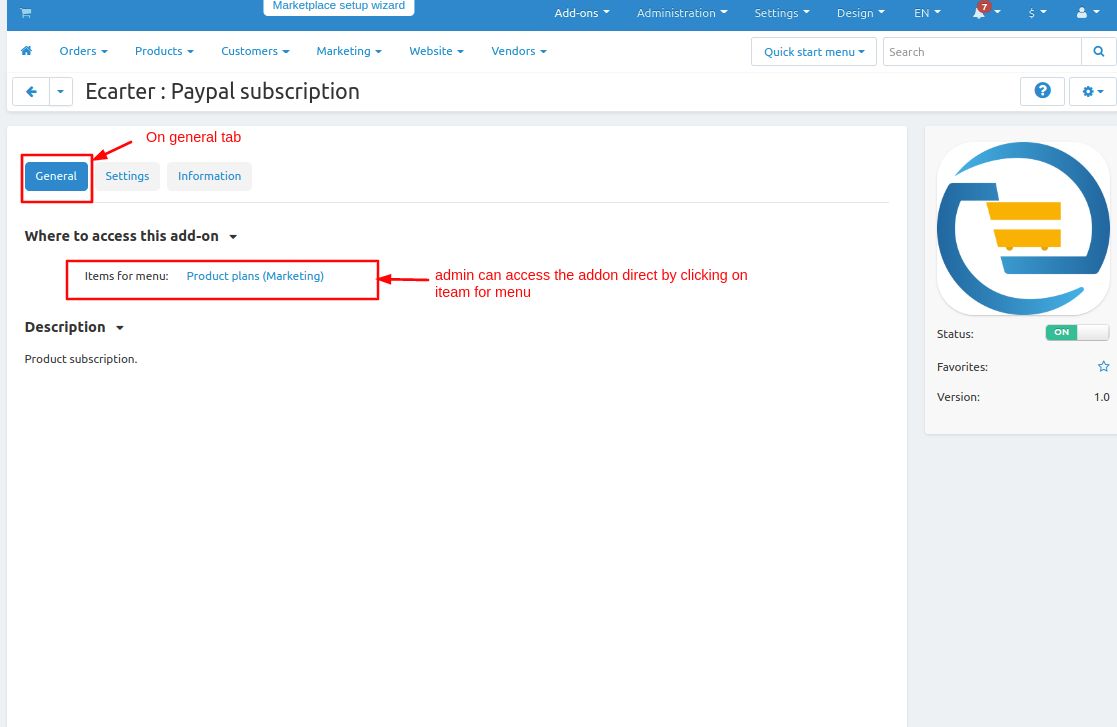Click the shopping cart storefront icon
Screen dimensions: 1117x727
26,13
